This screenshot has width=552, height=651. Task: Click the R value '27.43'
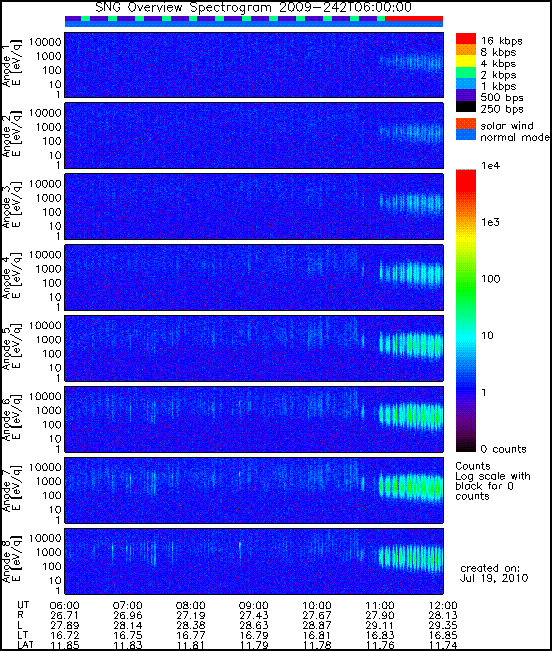point(254,615)
